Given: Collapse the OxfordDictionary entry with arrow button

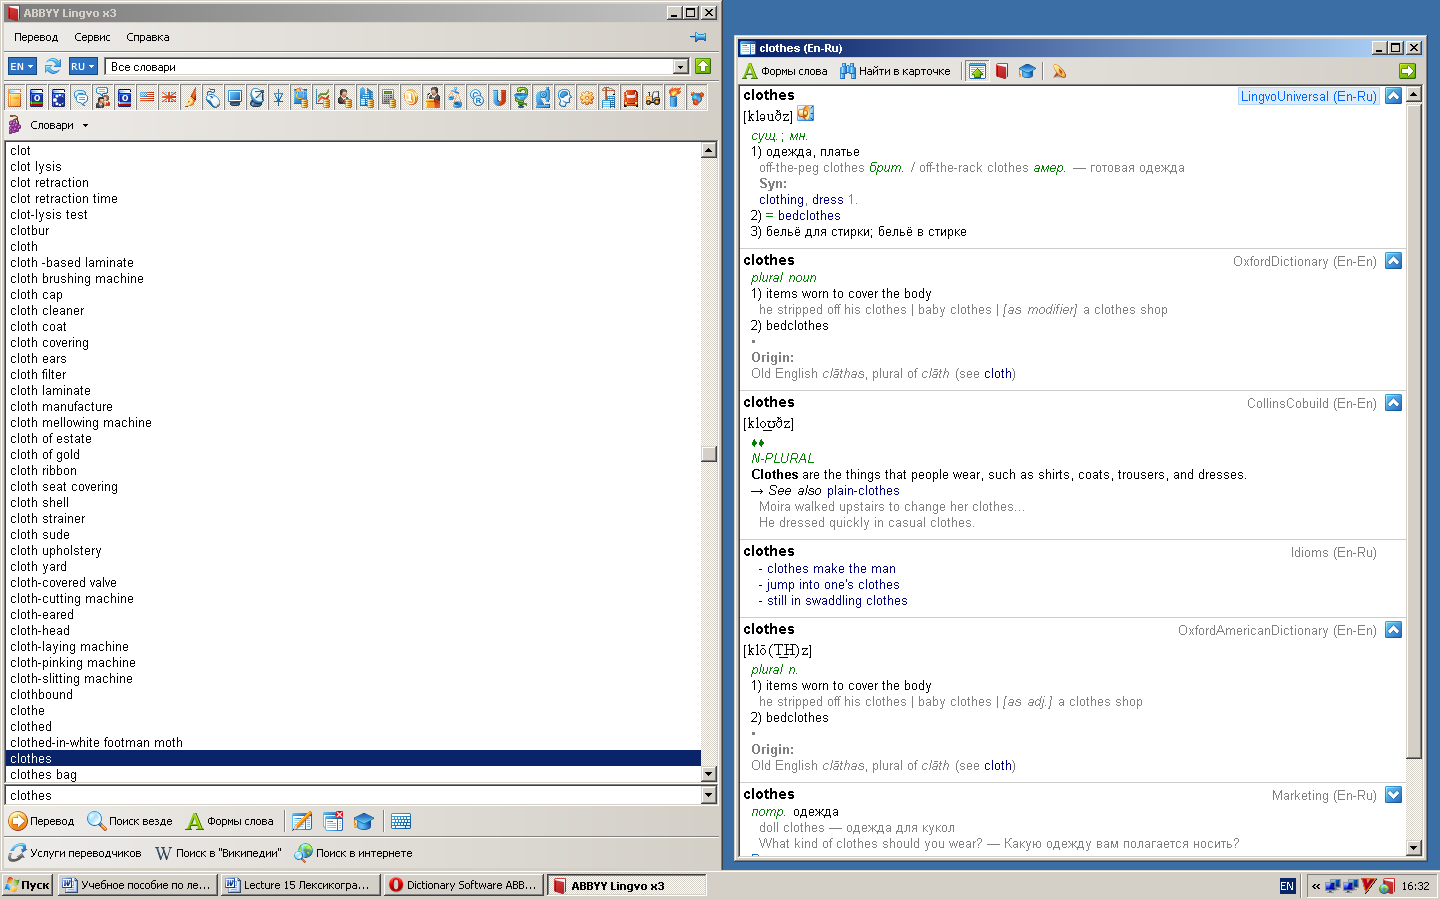Looking at the screenshot, I should (x=1393, y=261).
